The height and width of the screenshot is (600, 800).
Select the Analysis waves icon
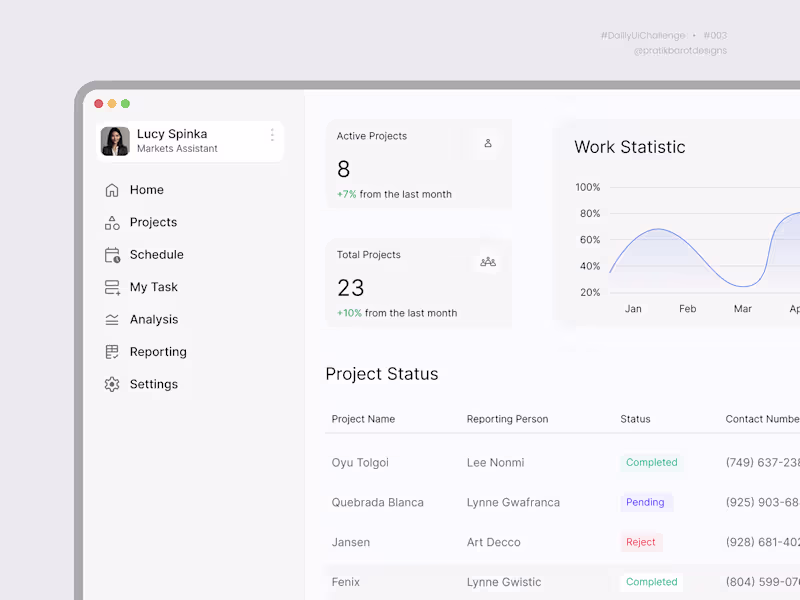(111, 319)
